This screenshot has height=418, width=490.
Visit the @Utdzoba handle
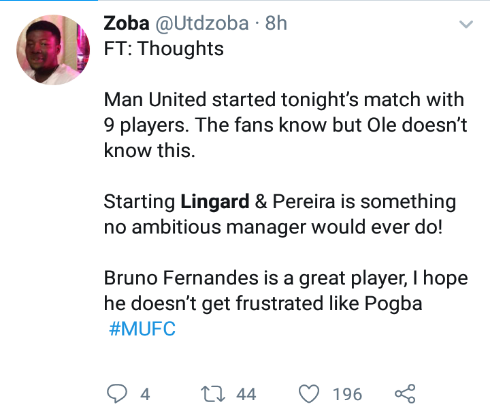pyautogui.click(x=202, y=24)
